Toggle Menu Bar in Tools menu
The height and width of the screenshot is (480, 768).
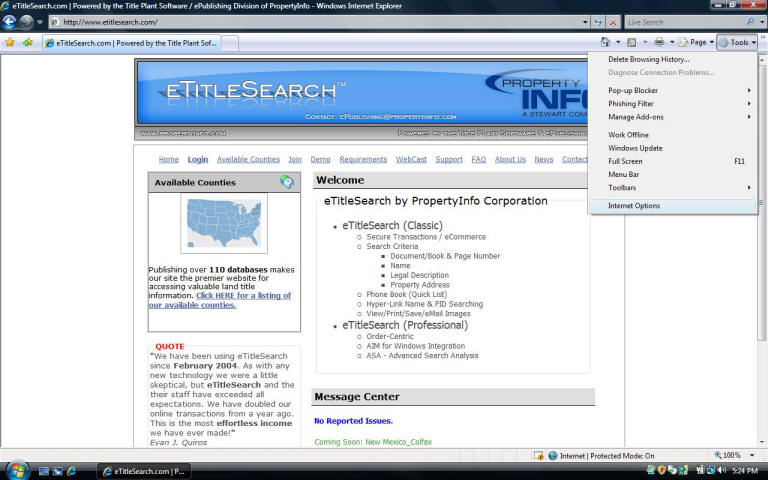[672, 174]
